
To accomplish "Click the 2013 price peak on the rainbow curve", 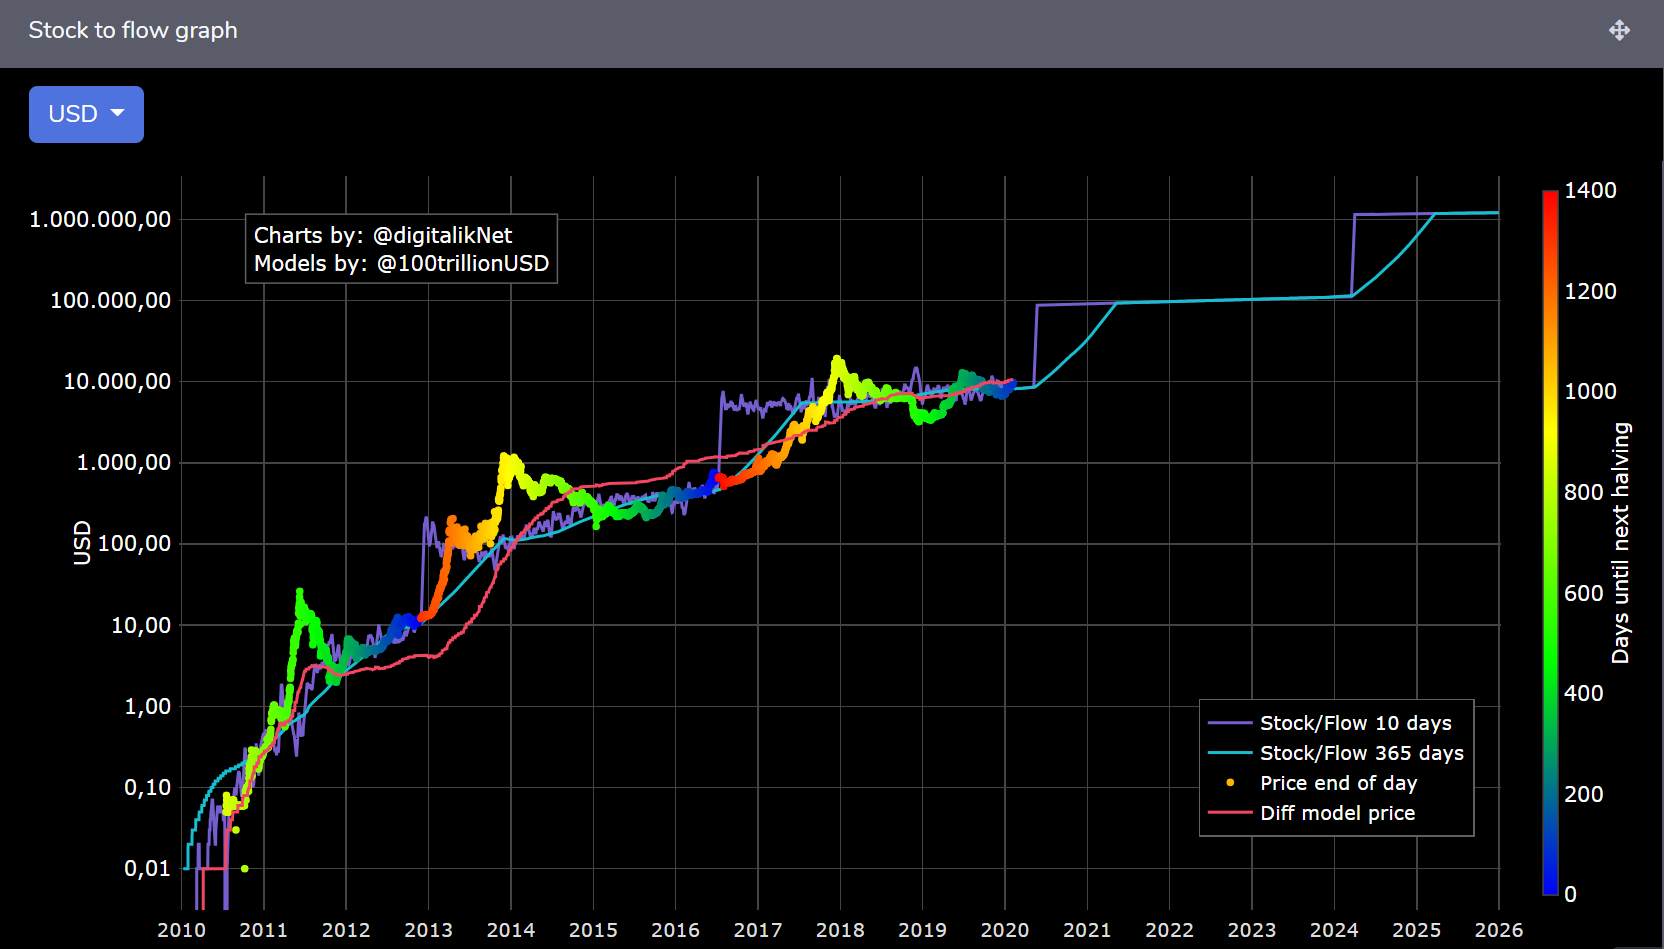I will point(504,455).
